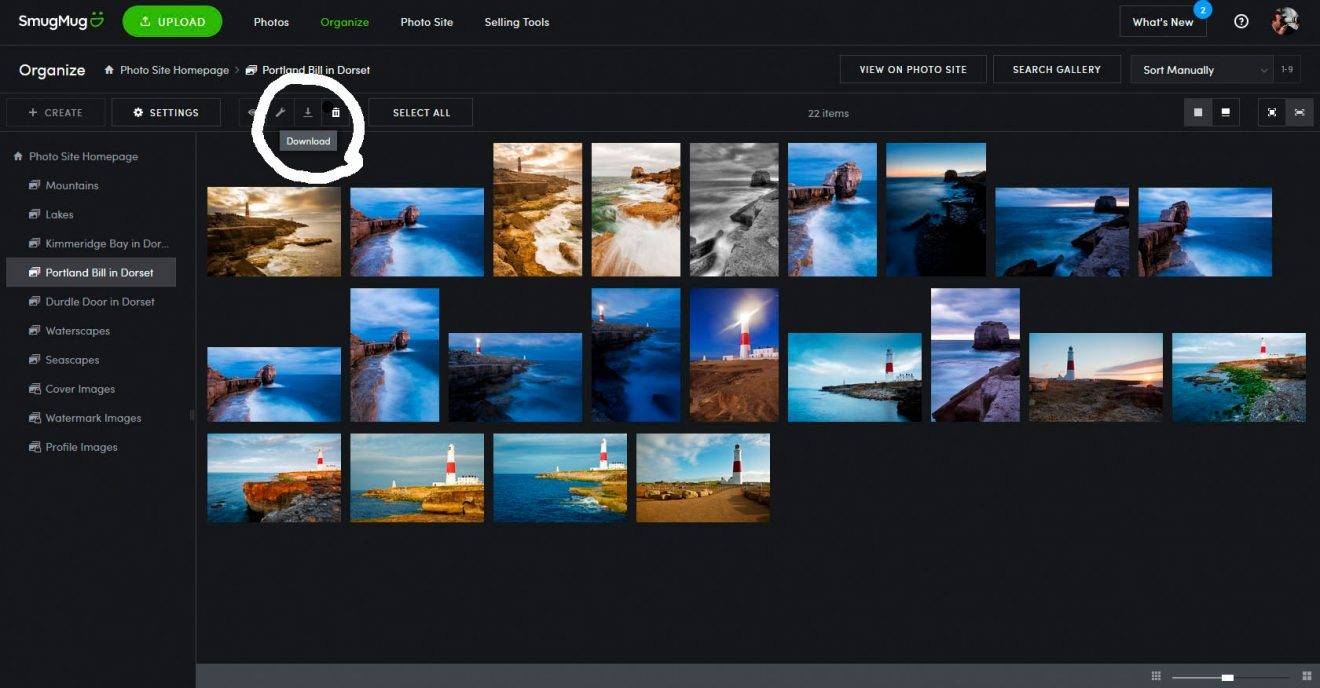Click the 1-9 sort order control
Screen dimensions: 1320x688
(1287, 69)
